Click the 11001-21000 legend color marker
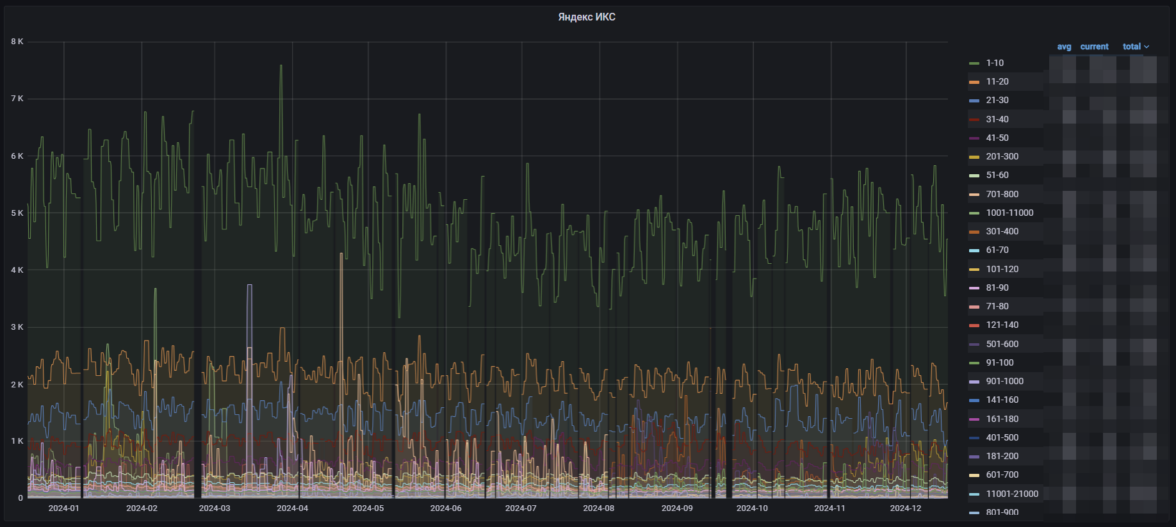The height and width of the screenshot is (527, 1176). pos(974,494)
